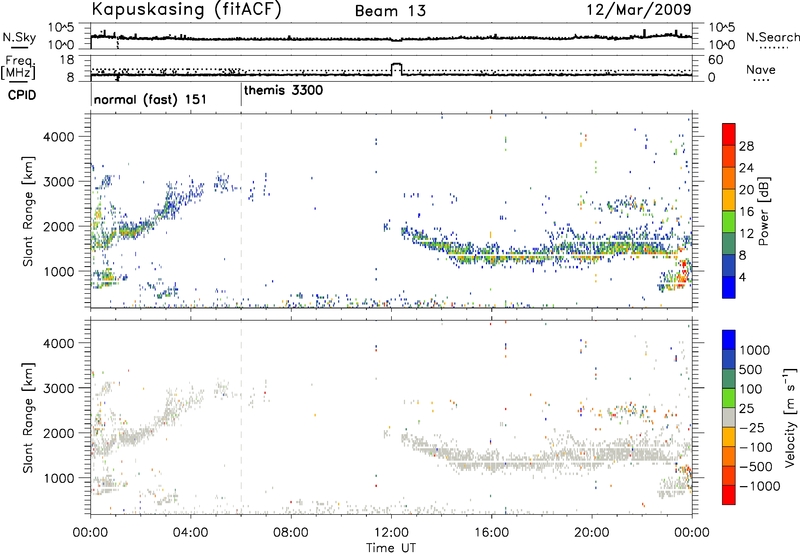Click the "18" frequency axis tick label

[67, 60]
